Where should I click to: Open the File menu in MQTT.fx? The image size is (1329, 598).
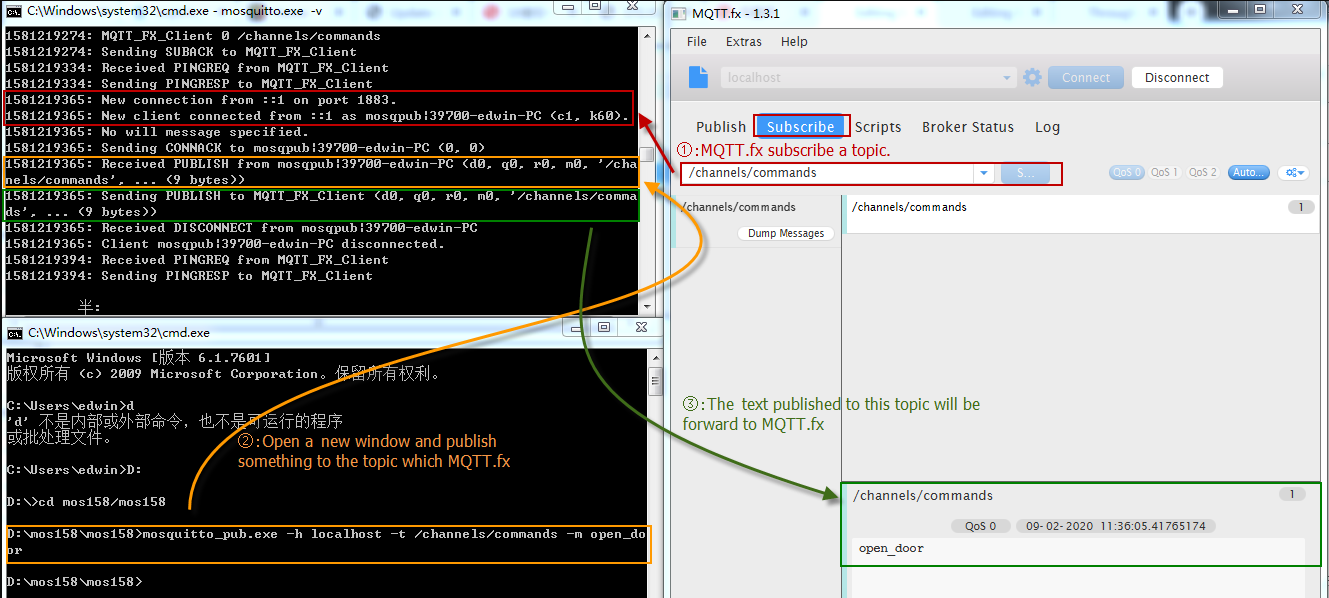(697, 42)
